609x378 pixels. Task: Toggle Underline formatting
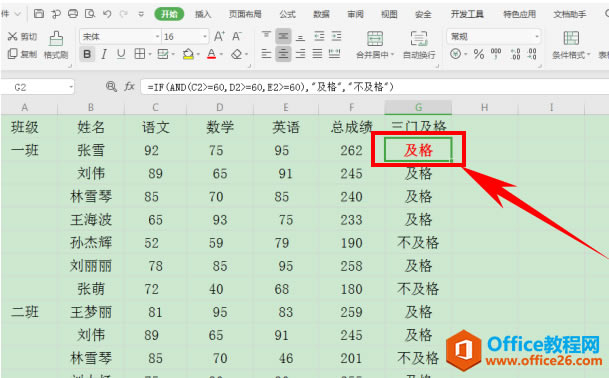(121, 54)
